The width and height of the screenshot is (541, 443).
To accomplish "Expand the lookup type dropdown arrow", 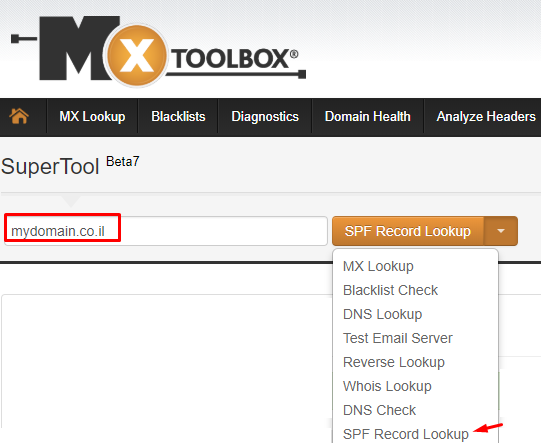I will [x=501, y=231].
